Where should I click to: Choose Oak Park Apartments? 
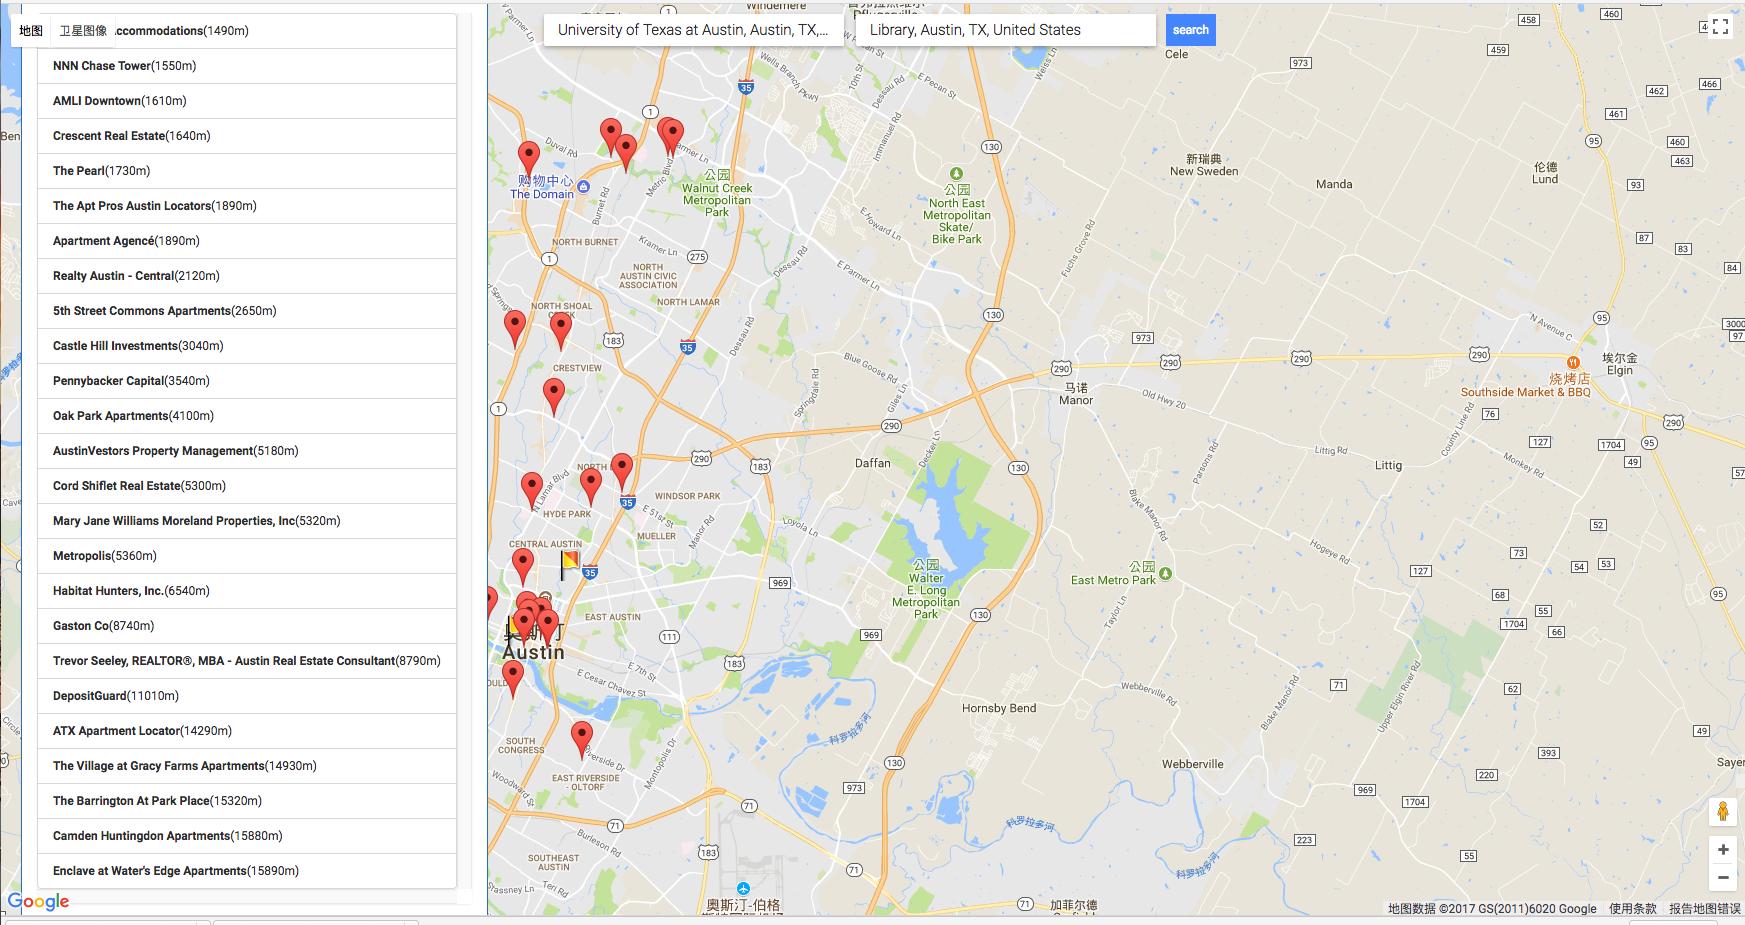tap(247, 416)
